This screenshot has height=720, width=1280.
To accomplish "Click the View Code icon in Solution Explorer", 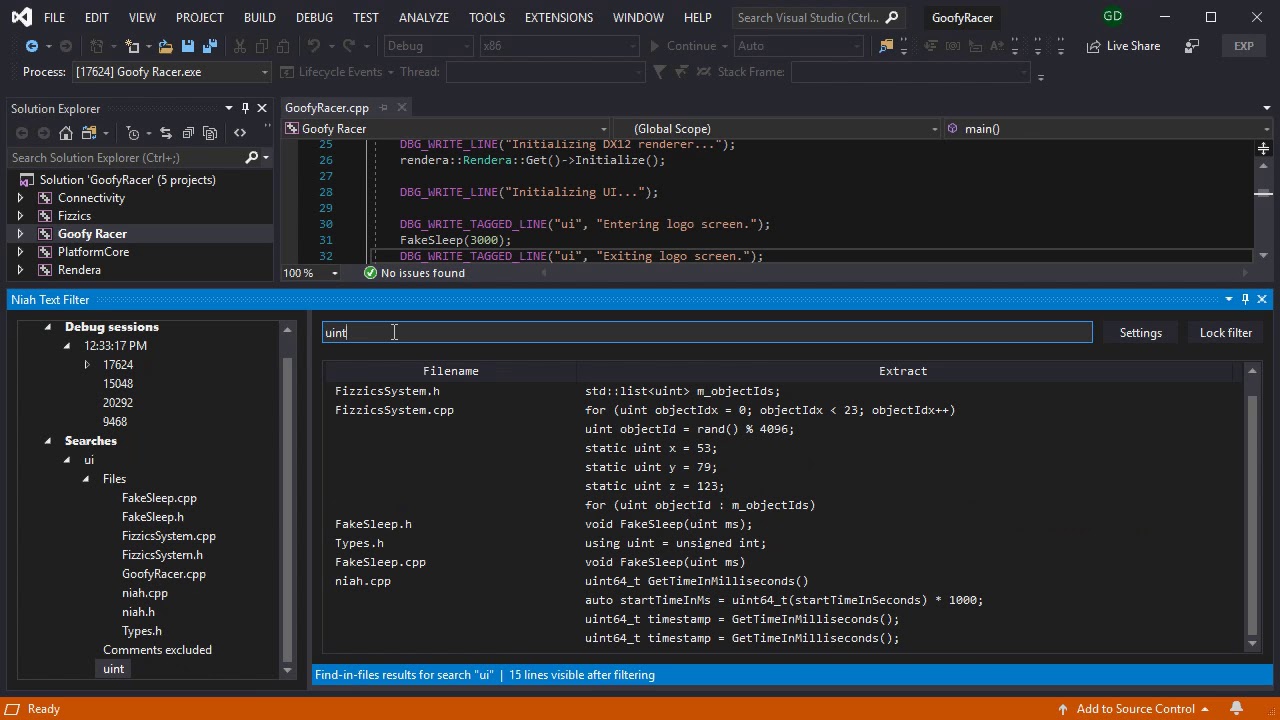I will (240, 133).
